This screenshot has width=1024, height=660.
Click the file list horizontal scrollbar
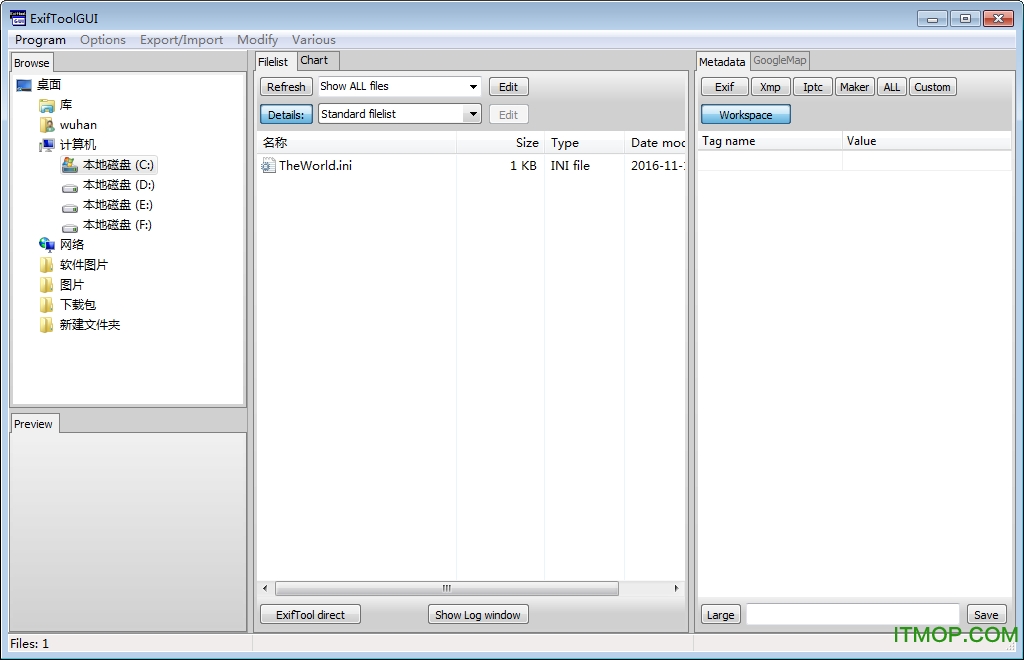[446, 589]
